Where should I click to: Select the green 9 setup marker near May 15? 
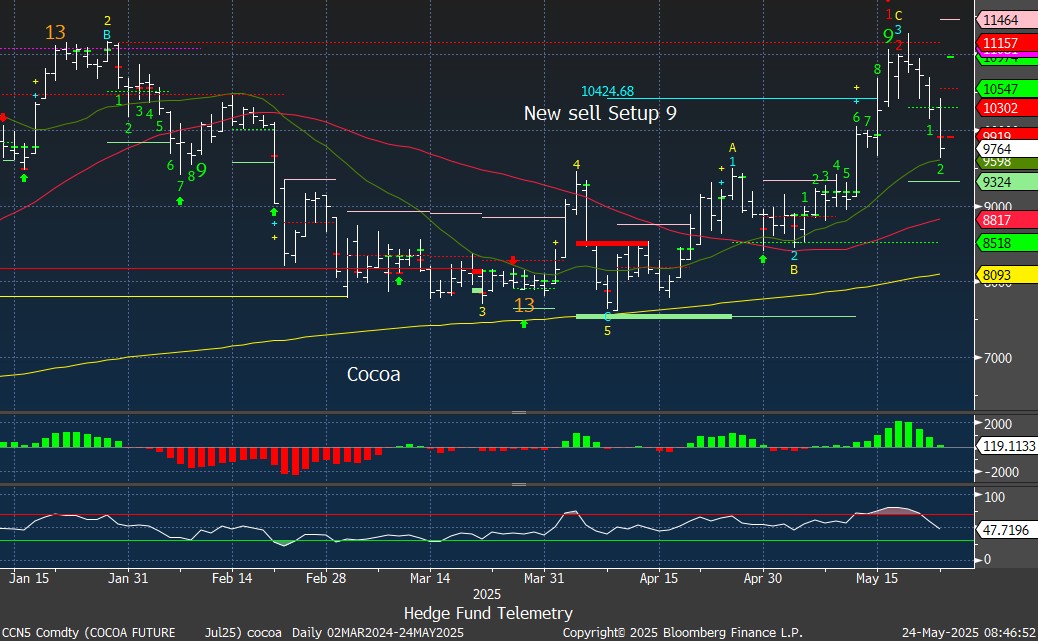[x=888, y=36]
